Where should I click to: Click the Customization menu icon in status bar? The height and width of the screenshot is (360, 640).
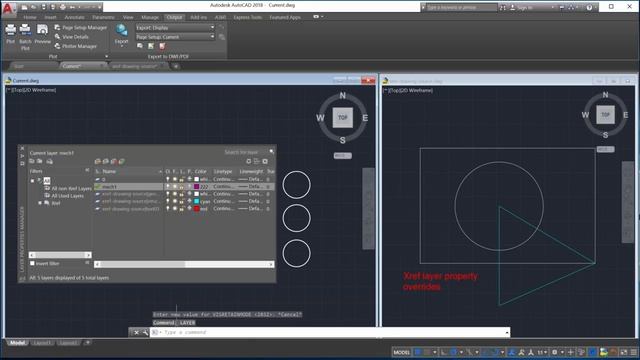[x=634, y=352]
